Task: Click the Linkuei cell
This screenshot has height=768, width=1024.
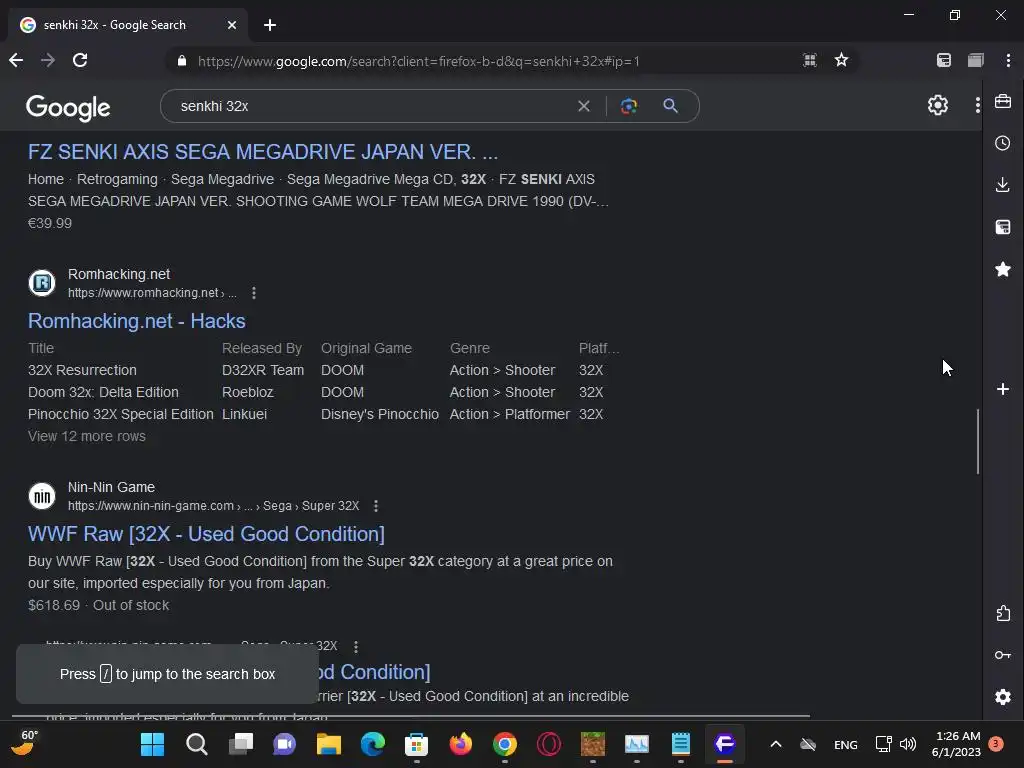Action: (x=244, y=414)
